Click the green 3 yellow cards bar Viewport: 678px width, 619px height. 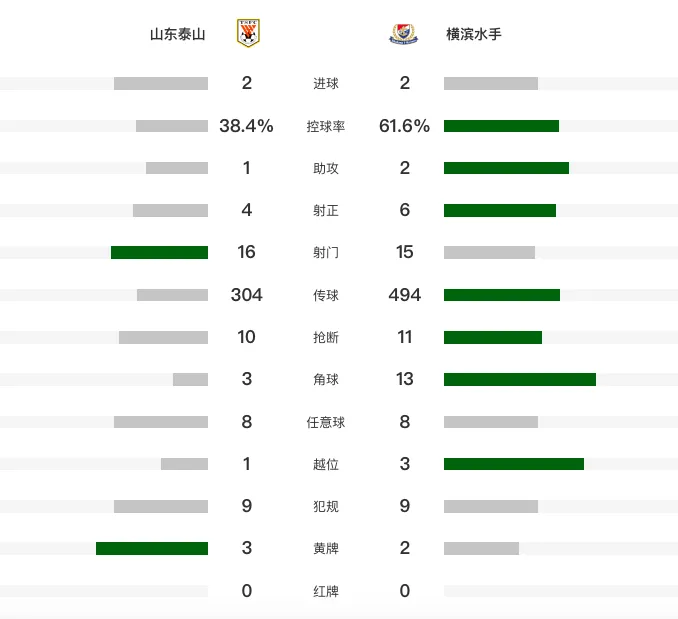coord(152,549)
